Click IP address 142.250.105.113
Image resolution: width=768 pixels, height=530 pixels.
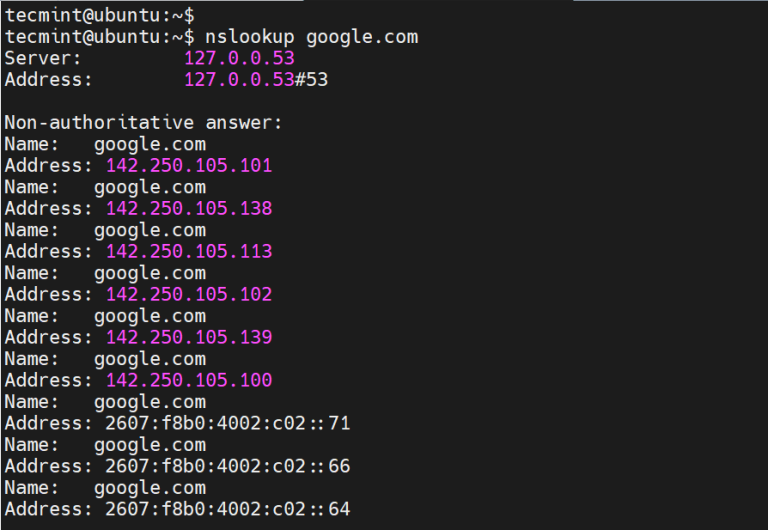(x=189, y=251)
